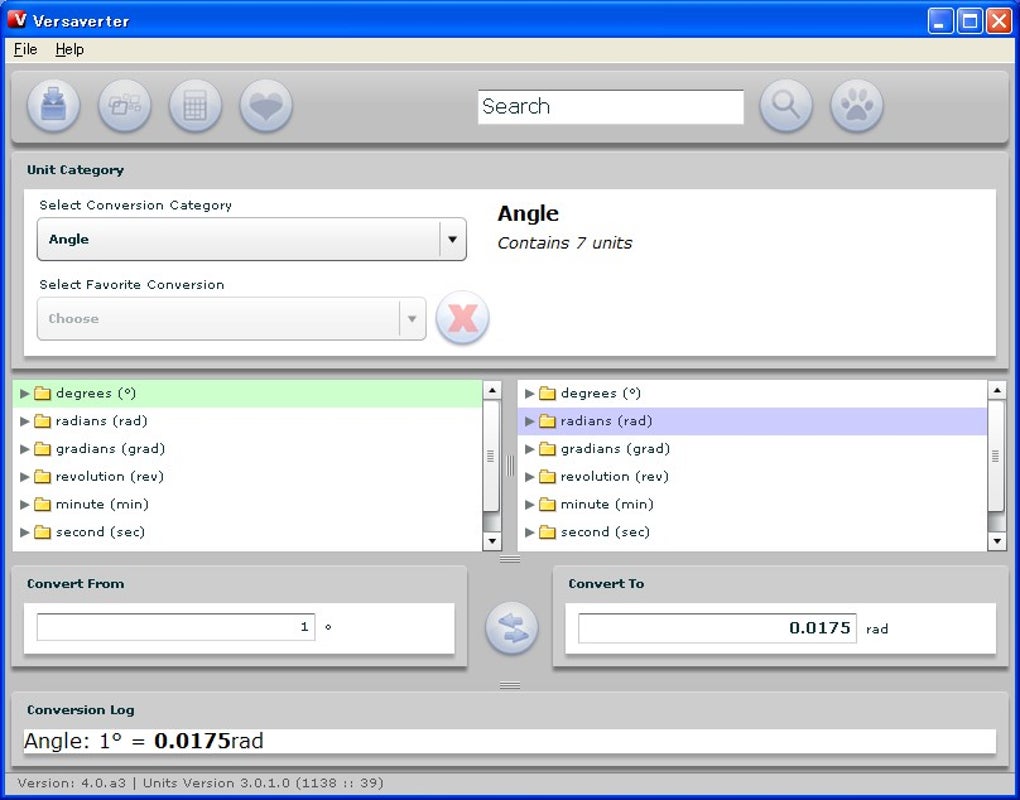Open the Select Favorite Conversion dropdown

click(x=232, y=319)
